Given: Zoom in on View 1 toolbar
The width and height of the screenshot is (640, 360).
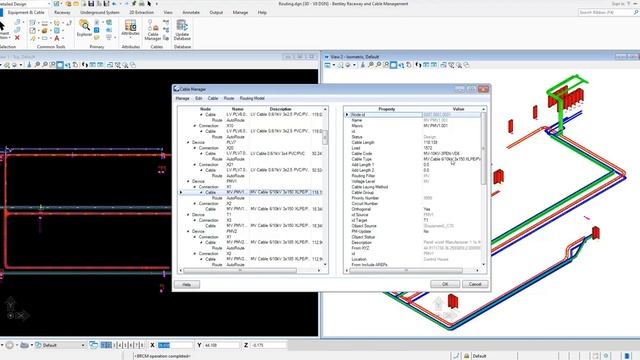Looking at the screenshot, I should (37, 65).
